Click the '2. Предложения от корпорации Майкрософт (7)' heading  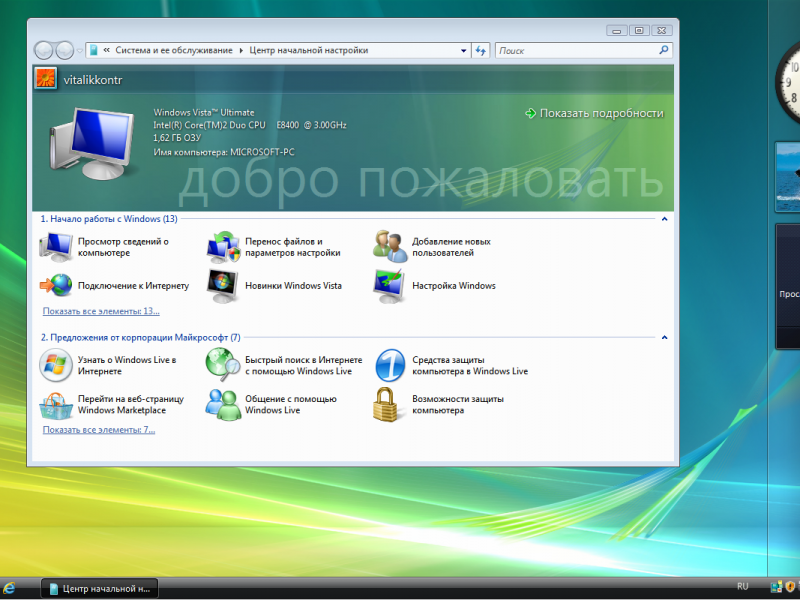pyautogui.click(x=140, y=337)
